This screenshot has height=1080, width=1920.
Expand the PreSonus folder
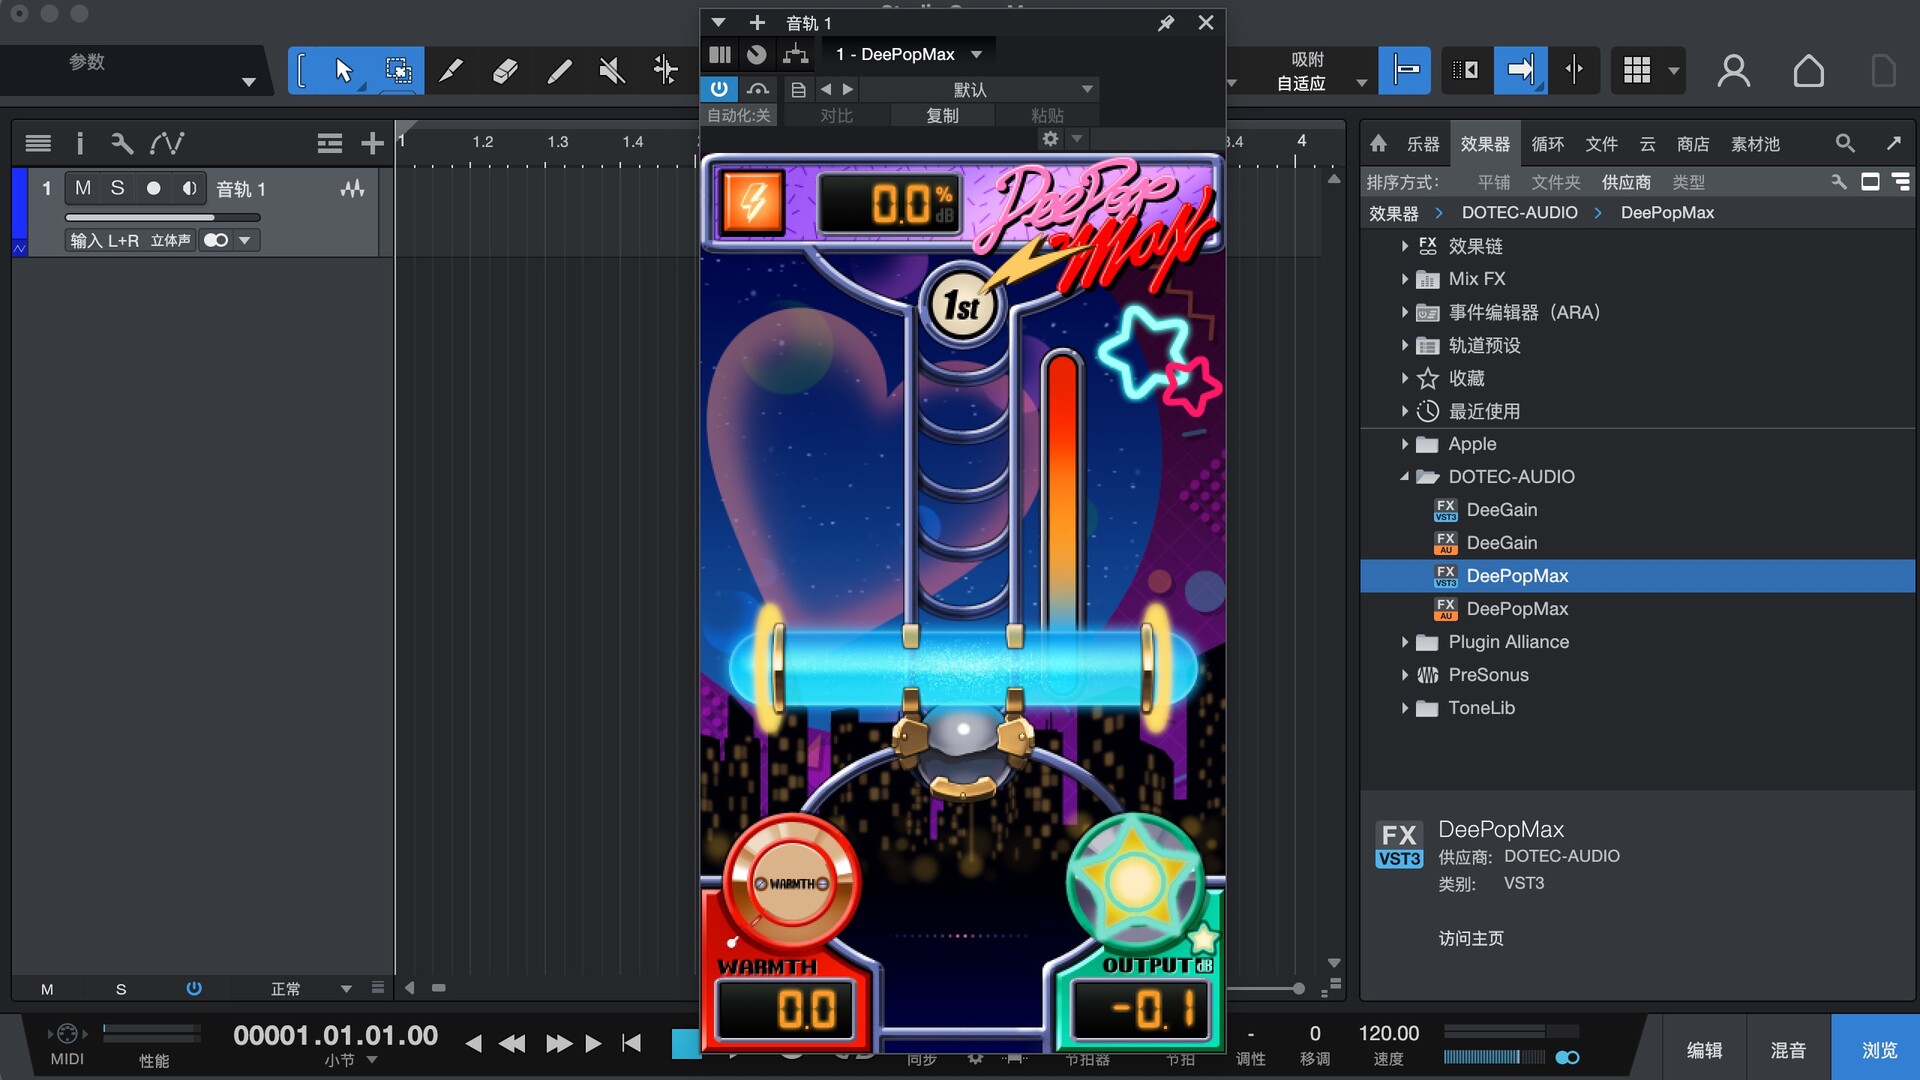[x=1405, y=675]
